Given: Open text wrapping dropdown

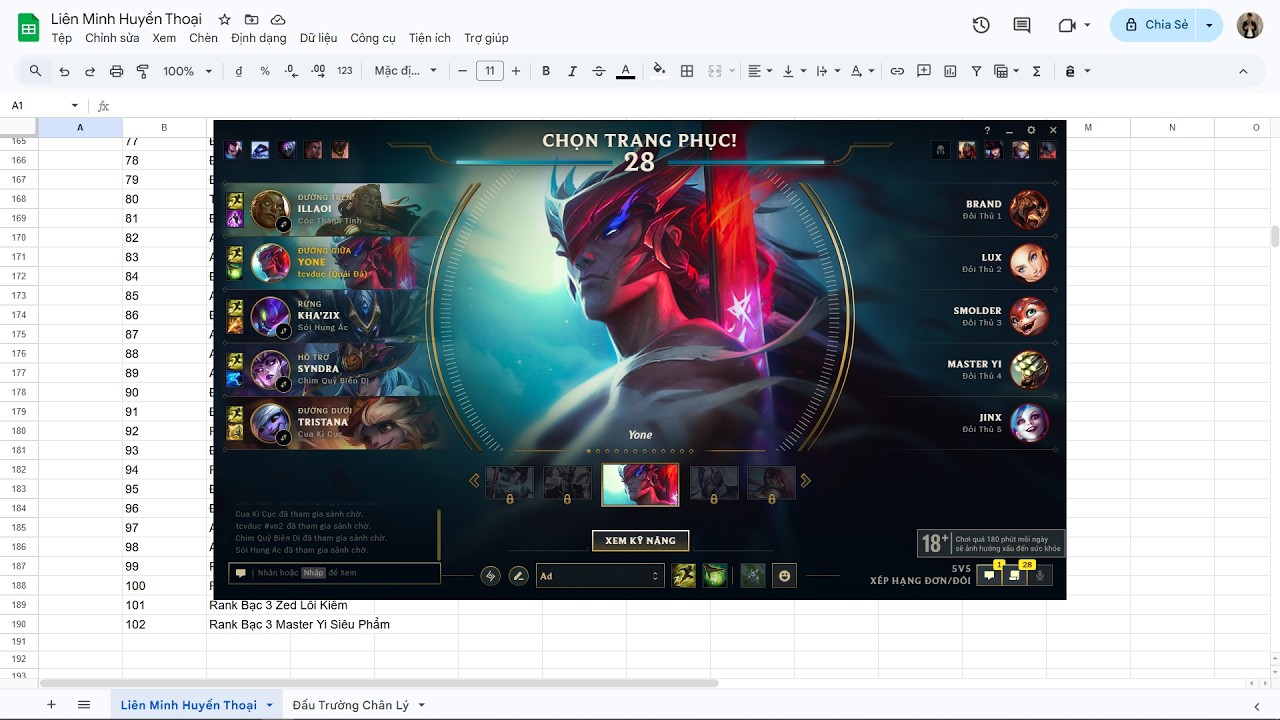Looking at the screenshot, I should point(827,71).
